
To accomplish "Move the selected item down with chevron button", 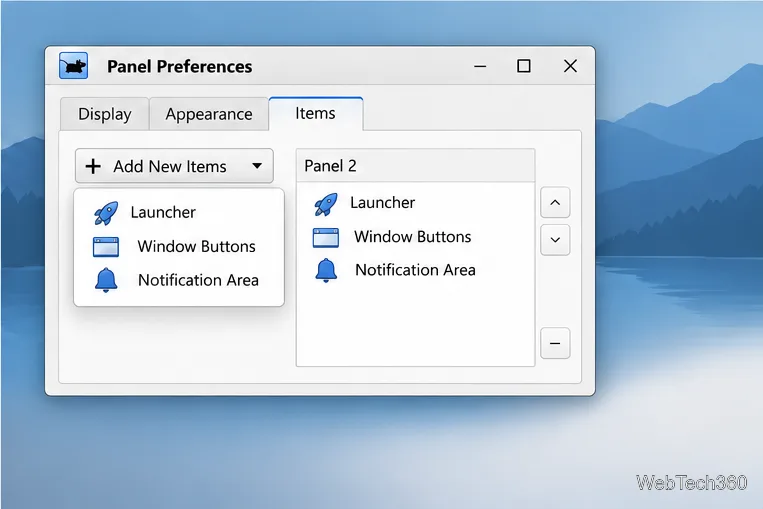I will pos(555,240).
